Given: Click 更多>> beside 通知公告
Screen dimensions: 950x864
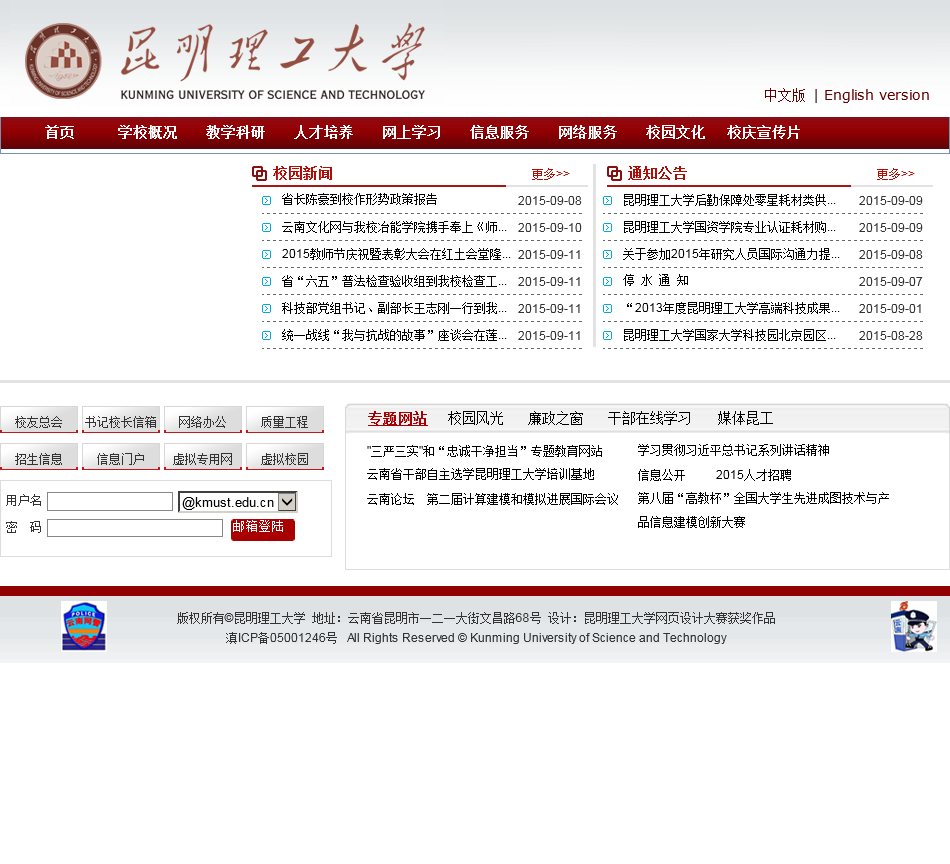Looking at the screenshot, I should click(x=895, y=174).
